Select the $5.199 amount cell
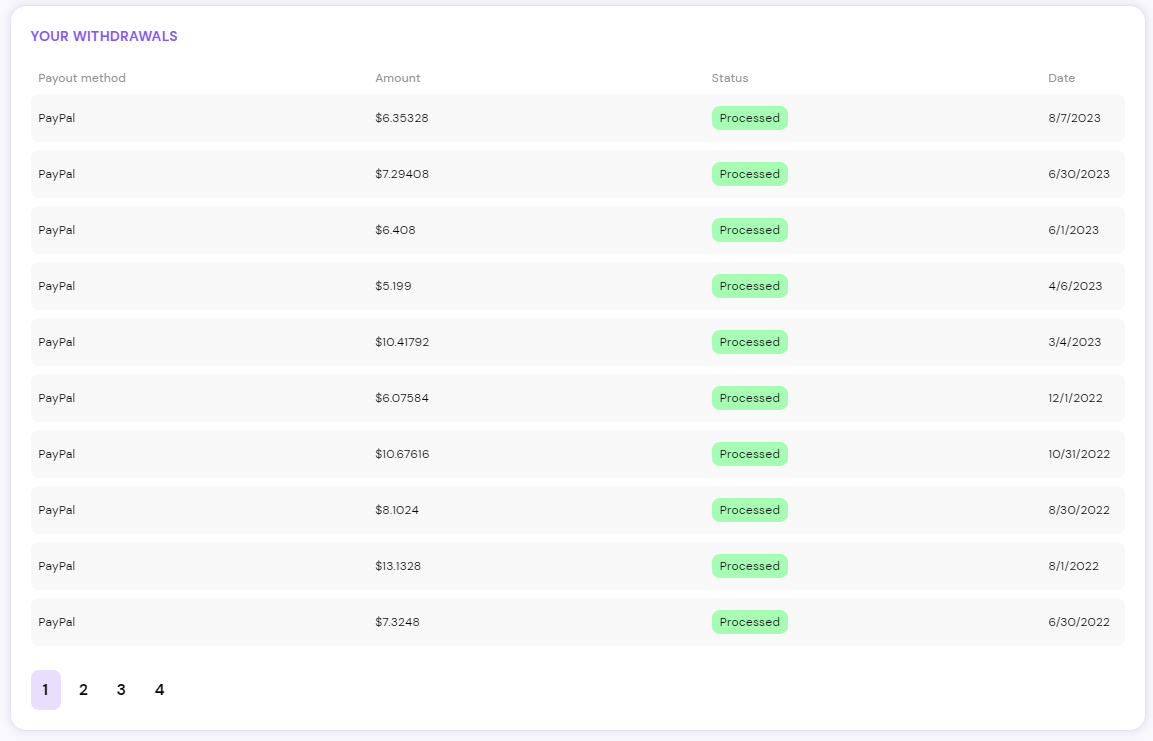The height and width of the screenshot is (741, 1153). click(x=393, y=286)
